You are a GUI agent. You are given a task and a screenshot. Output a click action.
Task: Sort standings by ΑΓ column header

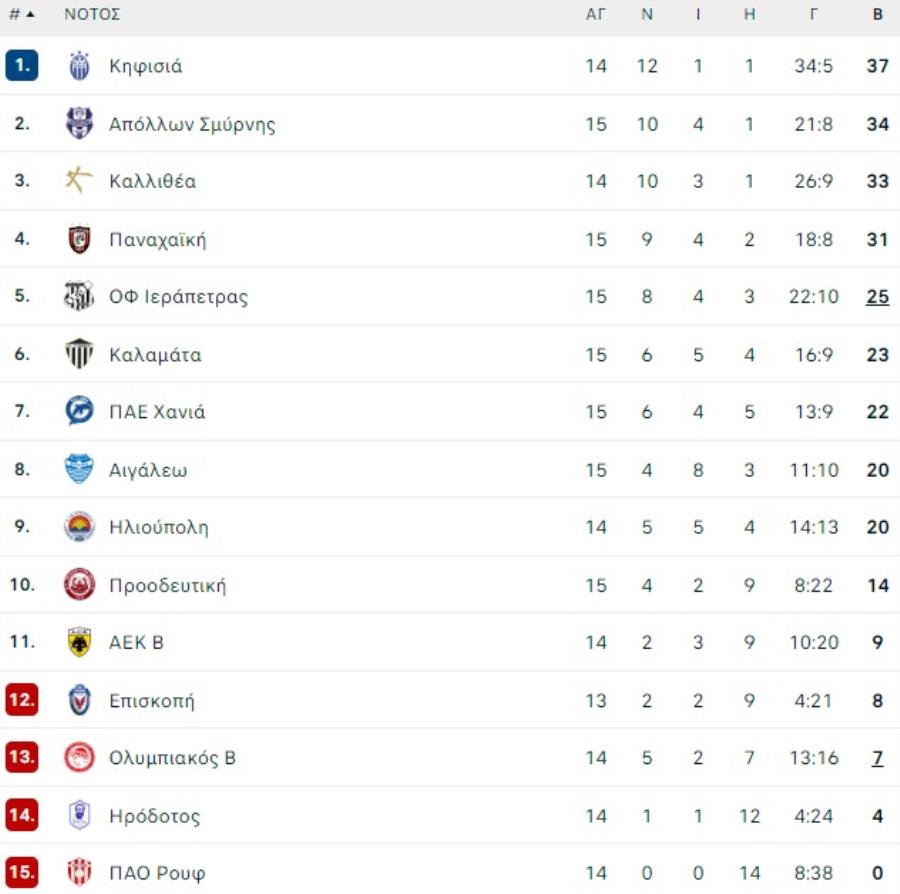pyautogui.click(x=595, y=14)
